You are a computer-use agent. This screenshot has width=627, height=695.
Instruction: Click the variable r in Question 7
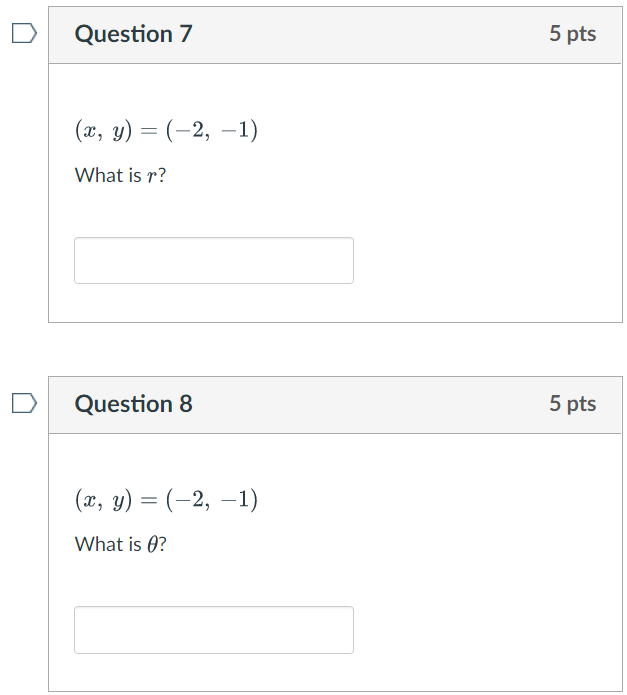[x=151, y=177]
